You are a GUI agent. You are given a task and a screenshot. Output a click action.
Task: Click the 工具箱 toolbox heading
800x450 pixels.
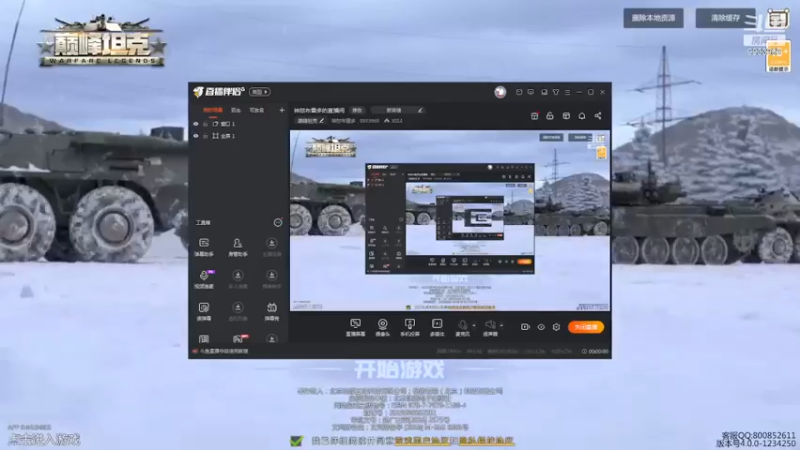(x=203, y=222)
